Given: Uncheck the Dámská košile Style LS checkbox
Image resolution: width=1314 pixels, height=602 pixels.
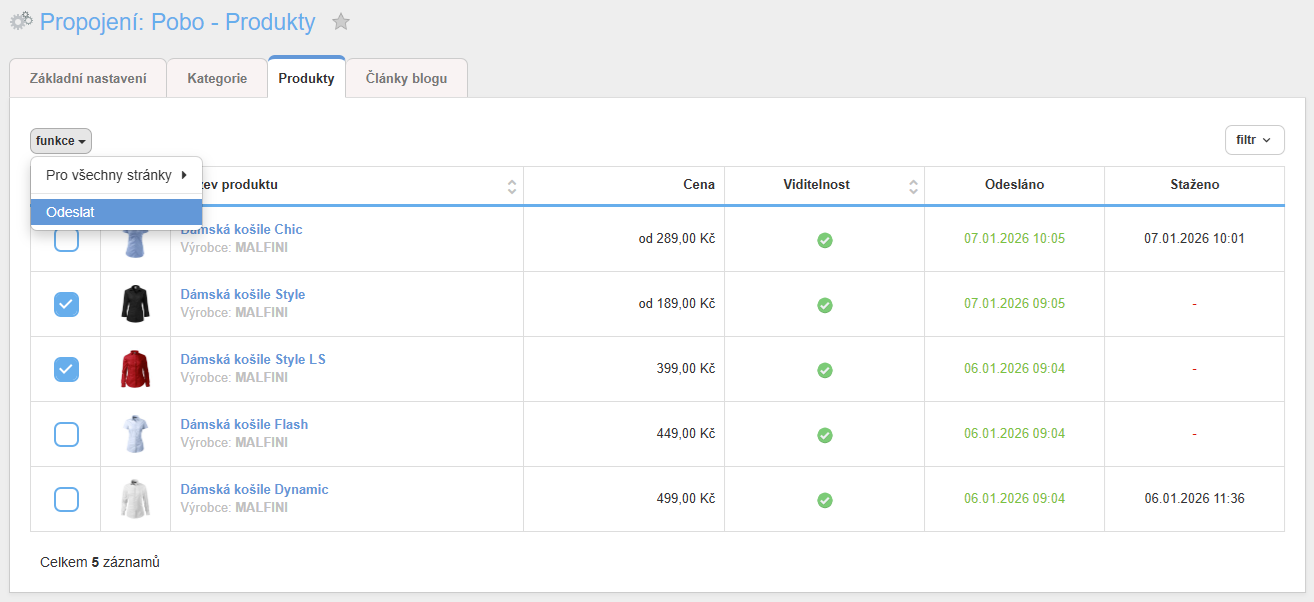Looking at the screenshot, I should click(66, 369).
